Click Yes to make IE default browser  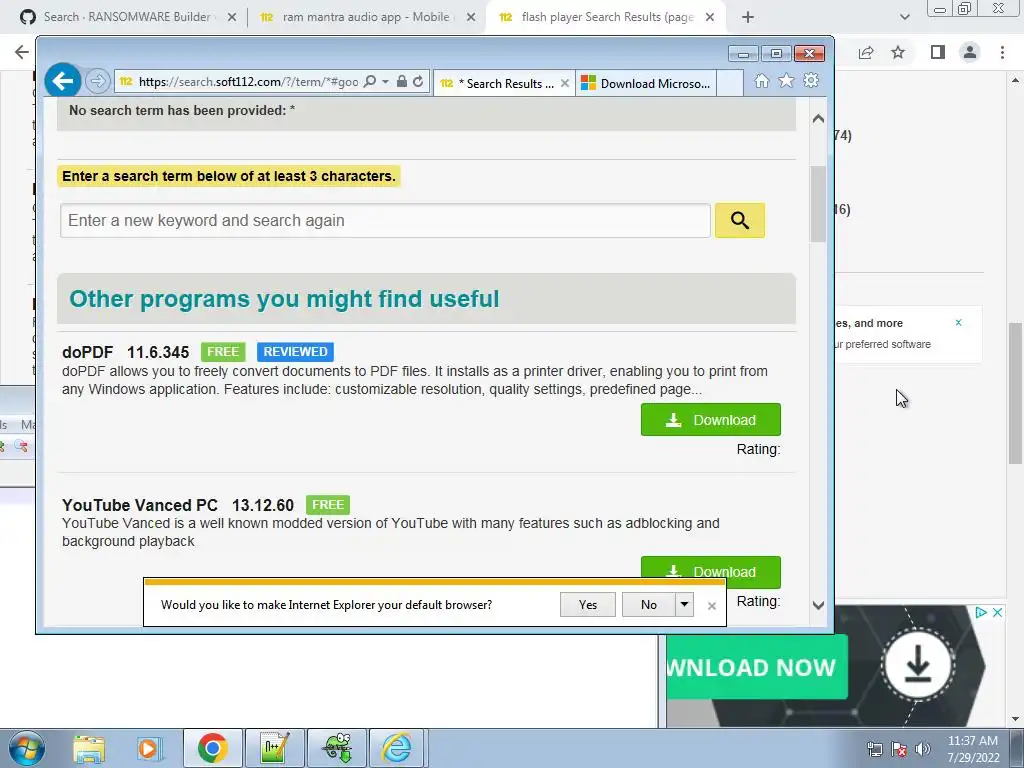click(x=588, y=605)
